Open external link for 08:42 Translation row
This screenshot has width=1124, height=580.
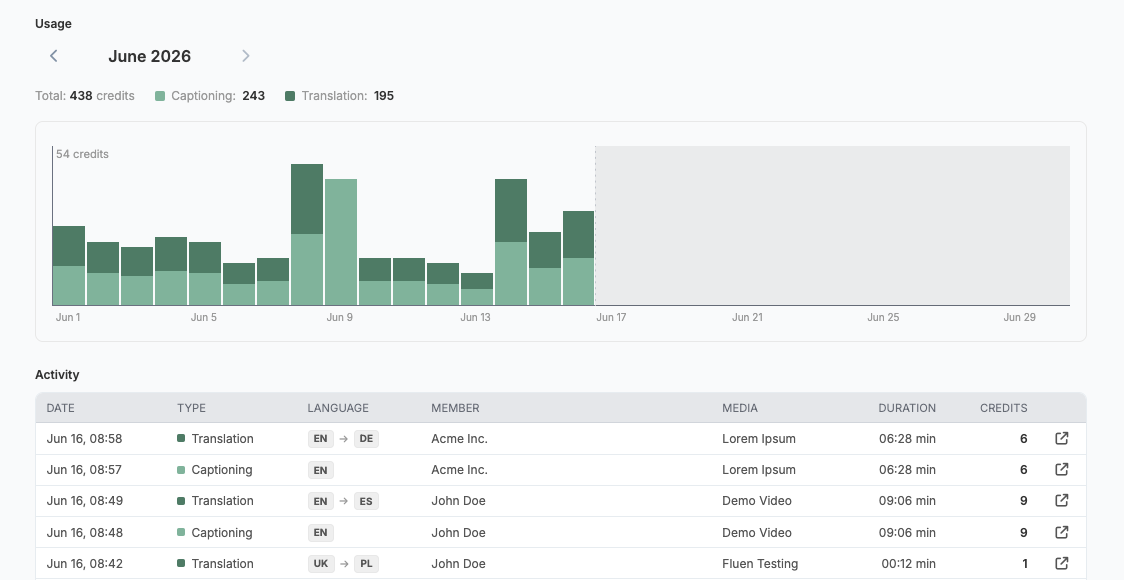click(x=1062, y=564)
